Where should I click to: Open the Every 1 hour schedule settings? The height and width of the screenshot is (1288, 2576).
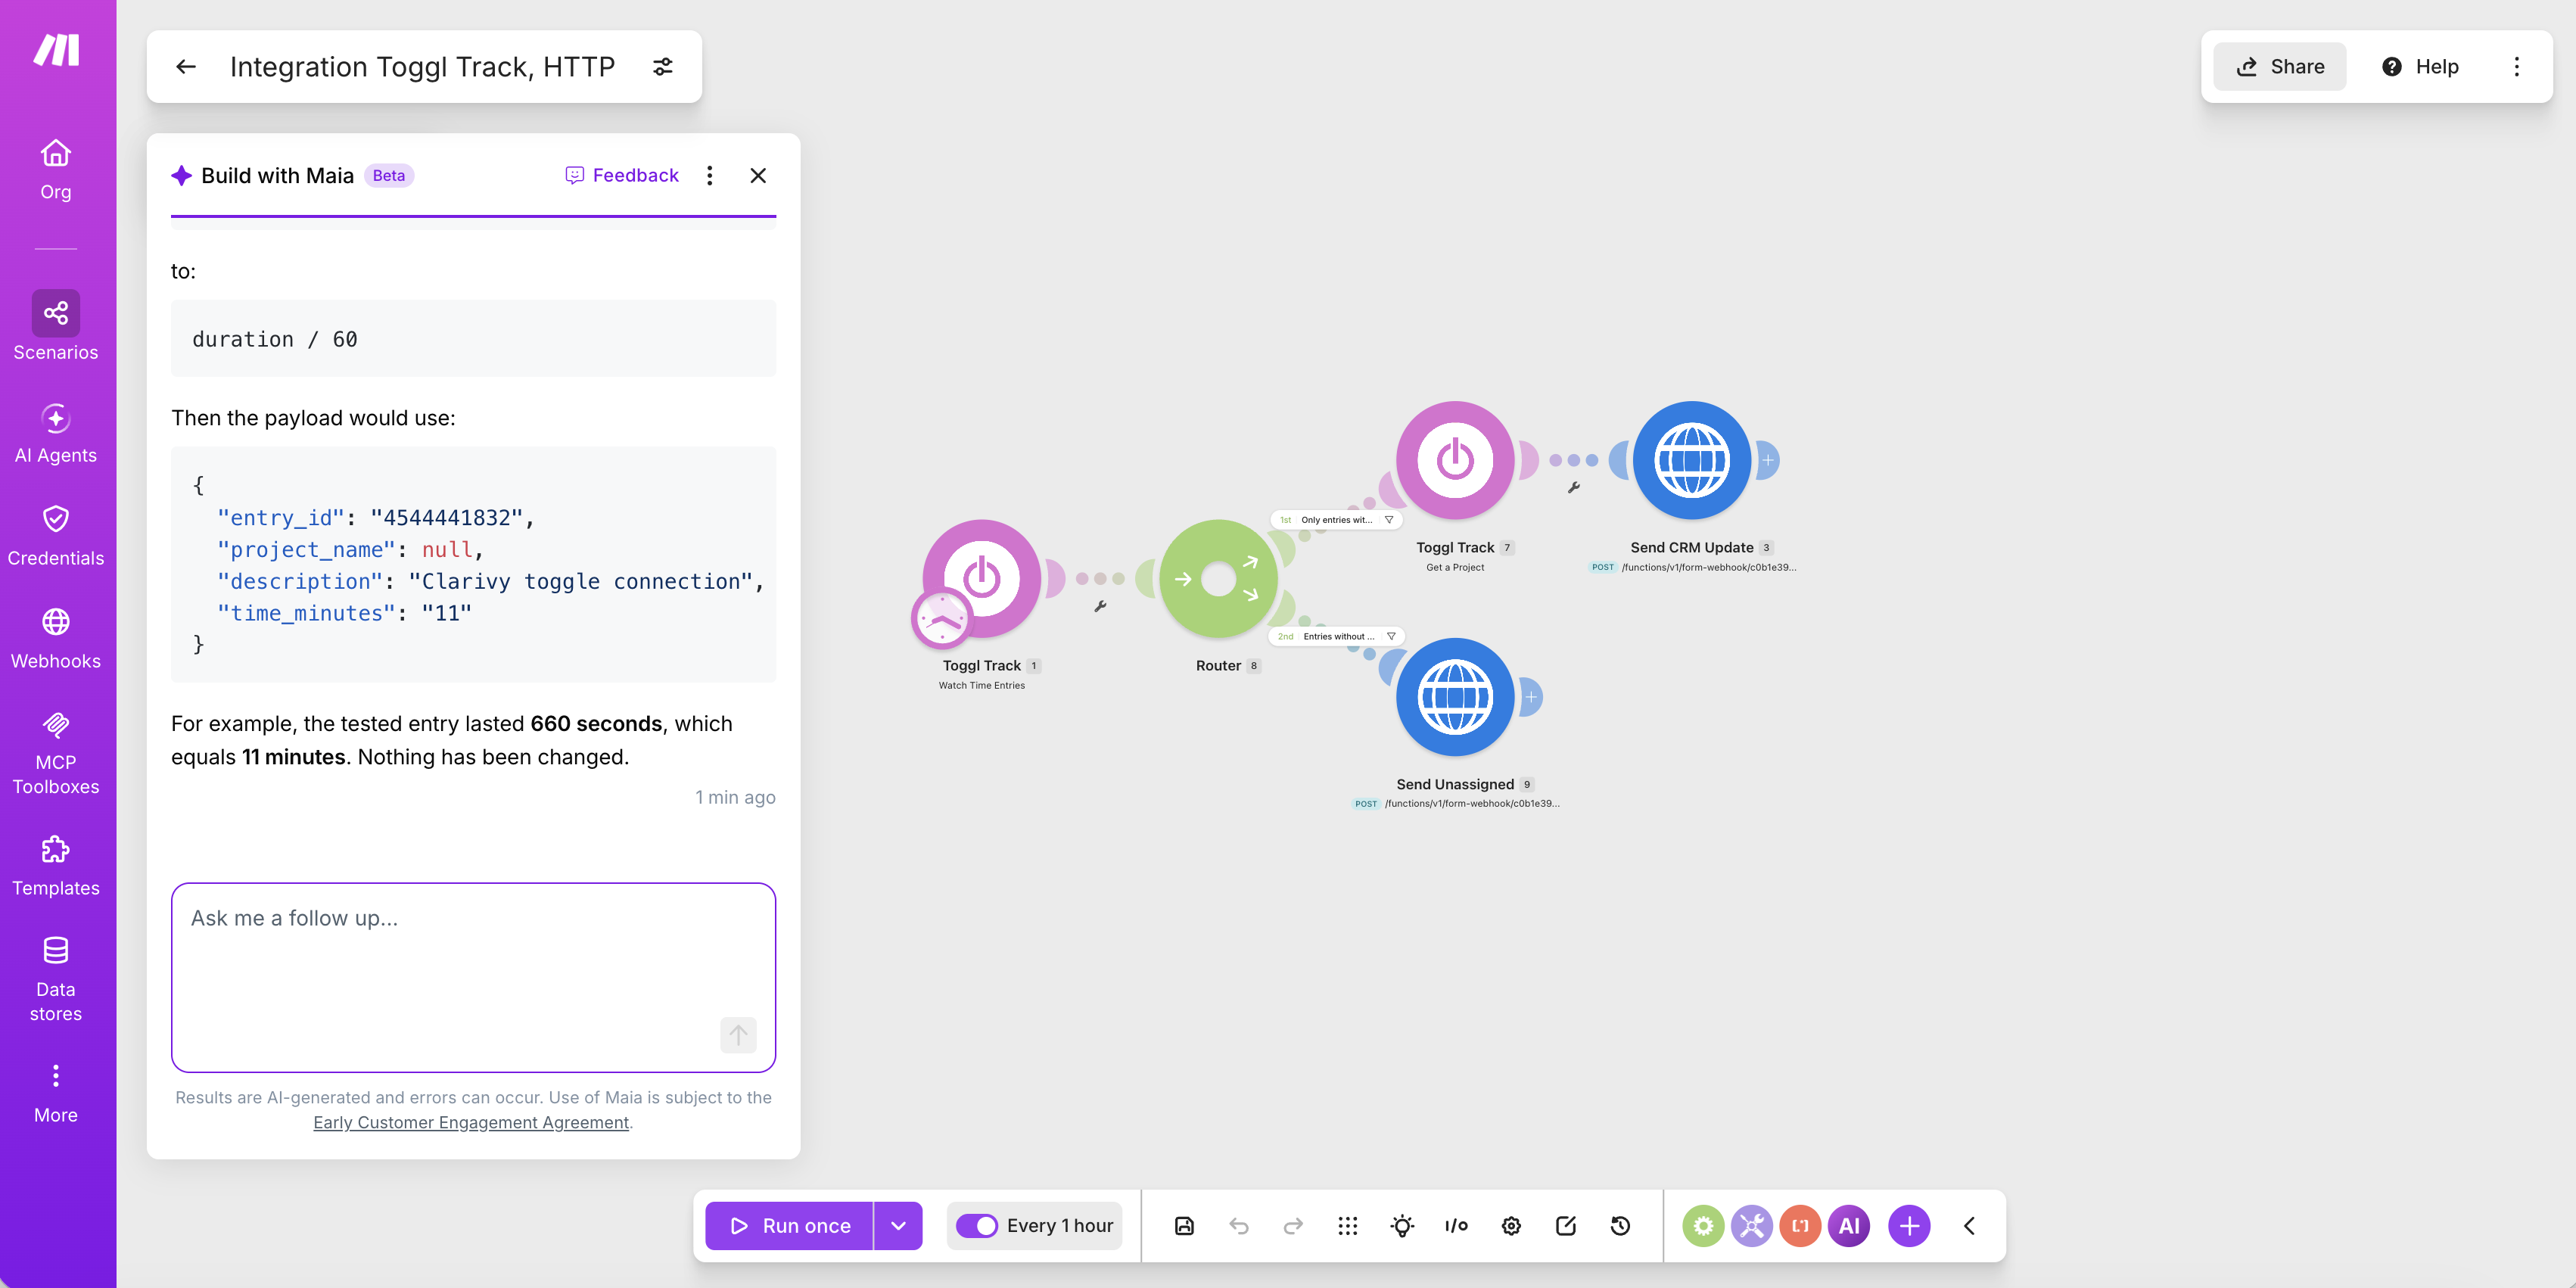pos(1059,1225)
